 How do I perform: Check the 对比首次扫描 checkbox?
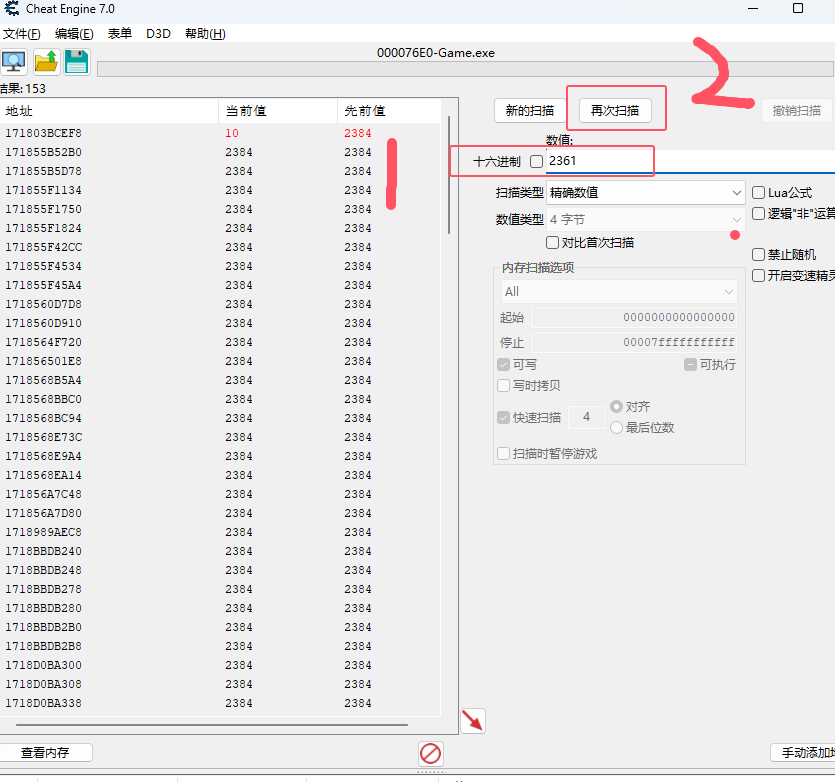point(552,243)
